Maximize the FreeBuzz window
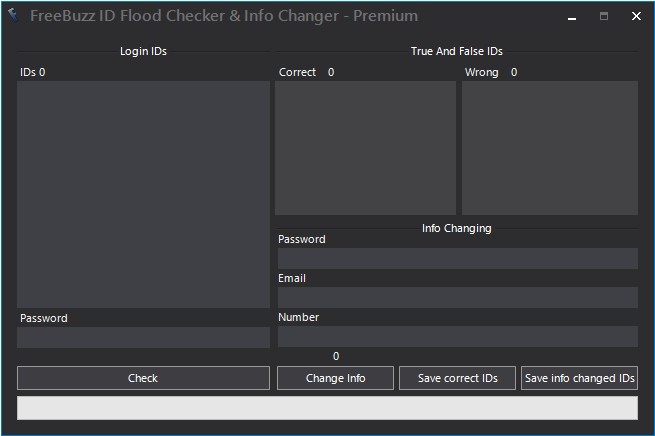 604,16
